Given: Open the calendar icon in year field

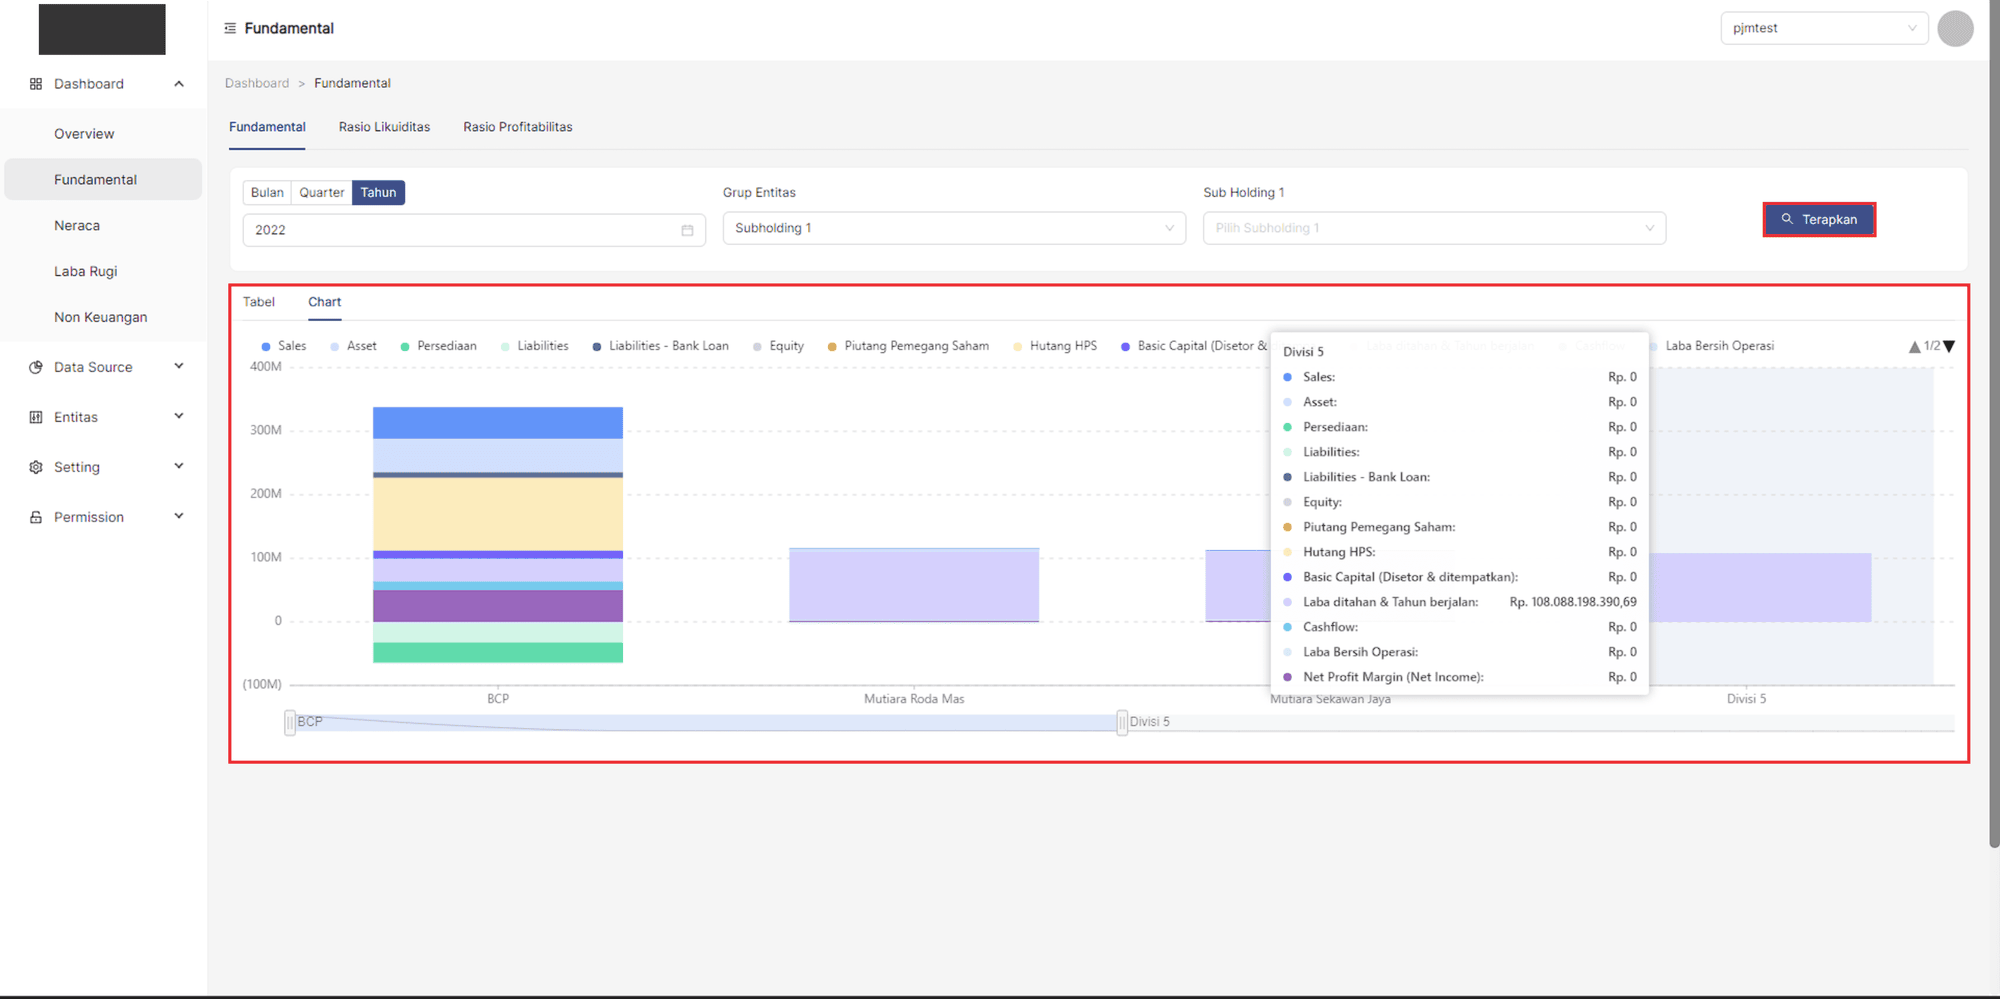Looking at the screenshot, I should pos(687,230).
